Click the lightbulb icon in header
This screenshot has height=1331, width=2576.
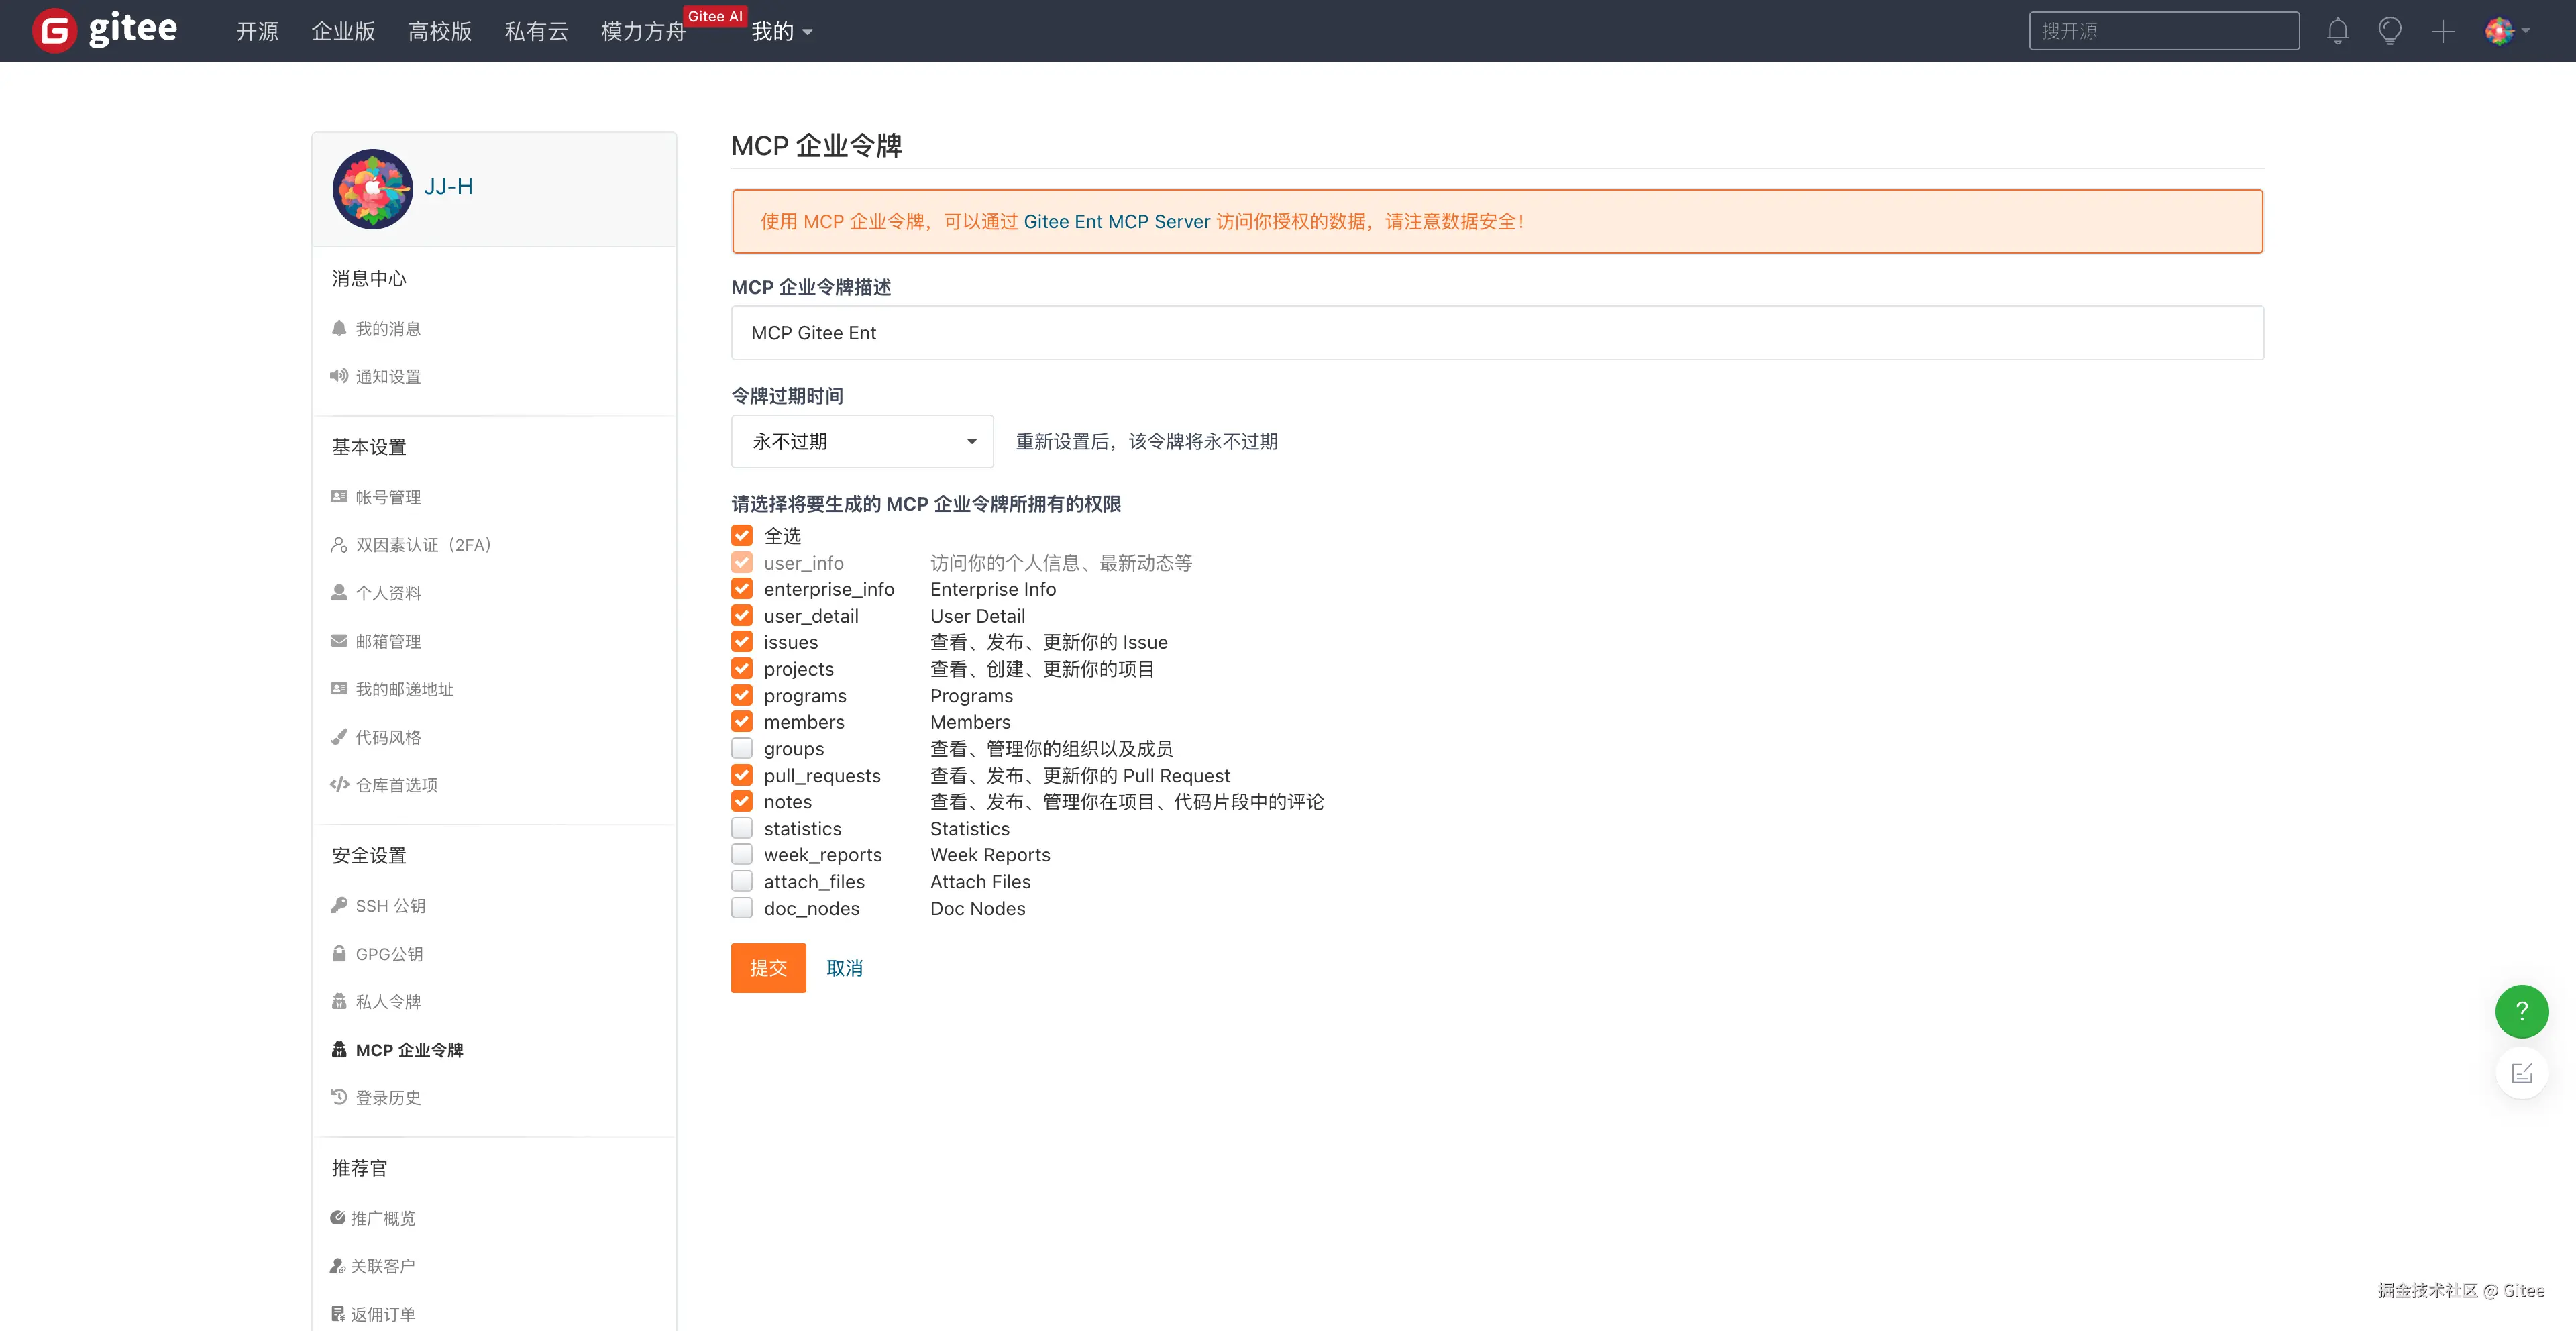point(2390,31)
